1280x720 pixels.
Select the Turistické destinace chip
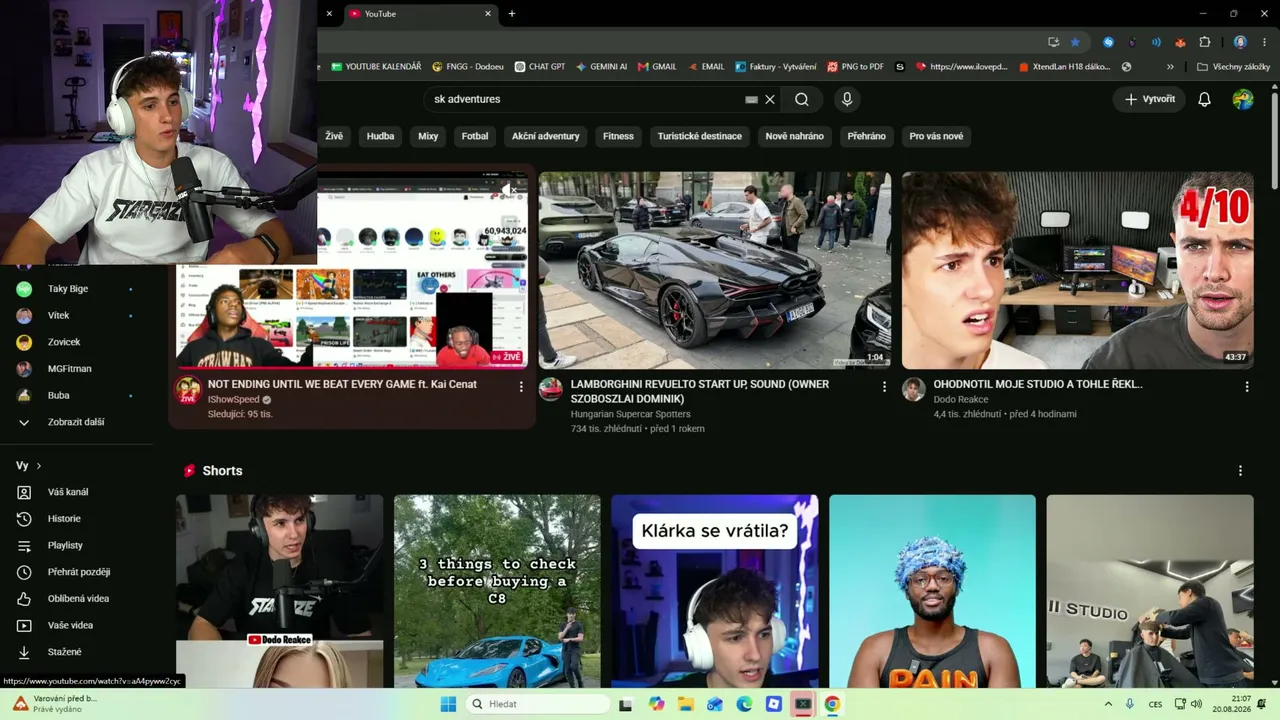click(700, 136)
